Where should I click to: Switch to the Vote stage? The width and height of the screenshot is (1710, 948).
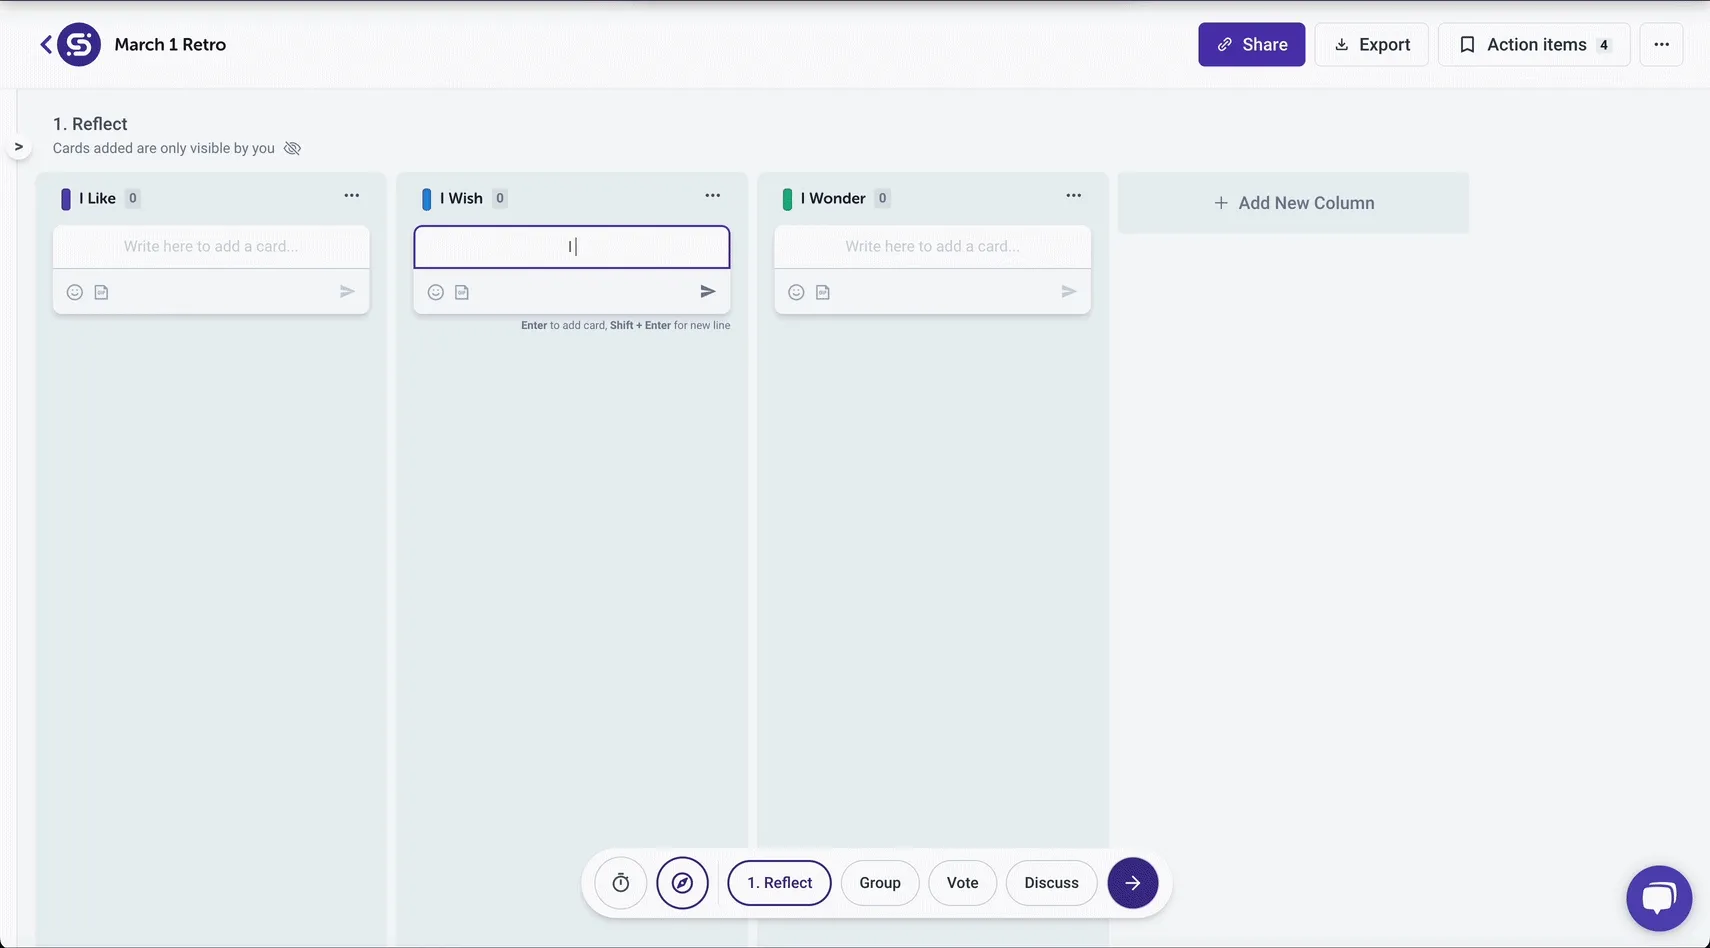[x=962, y=883]
